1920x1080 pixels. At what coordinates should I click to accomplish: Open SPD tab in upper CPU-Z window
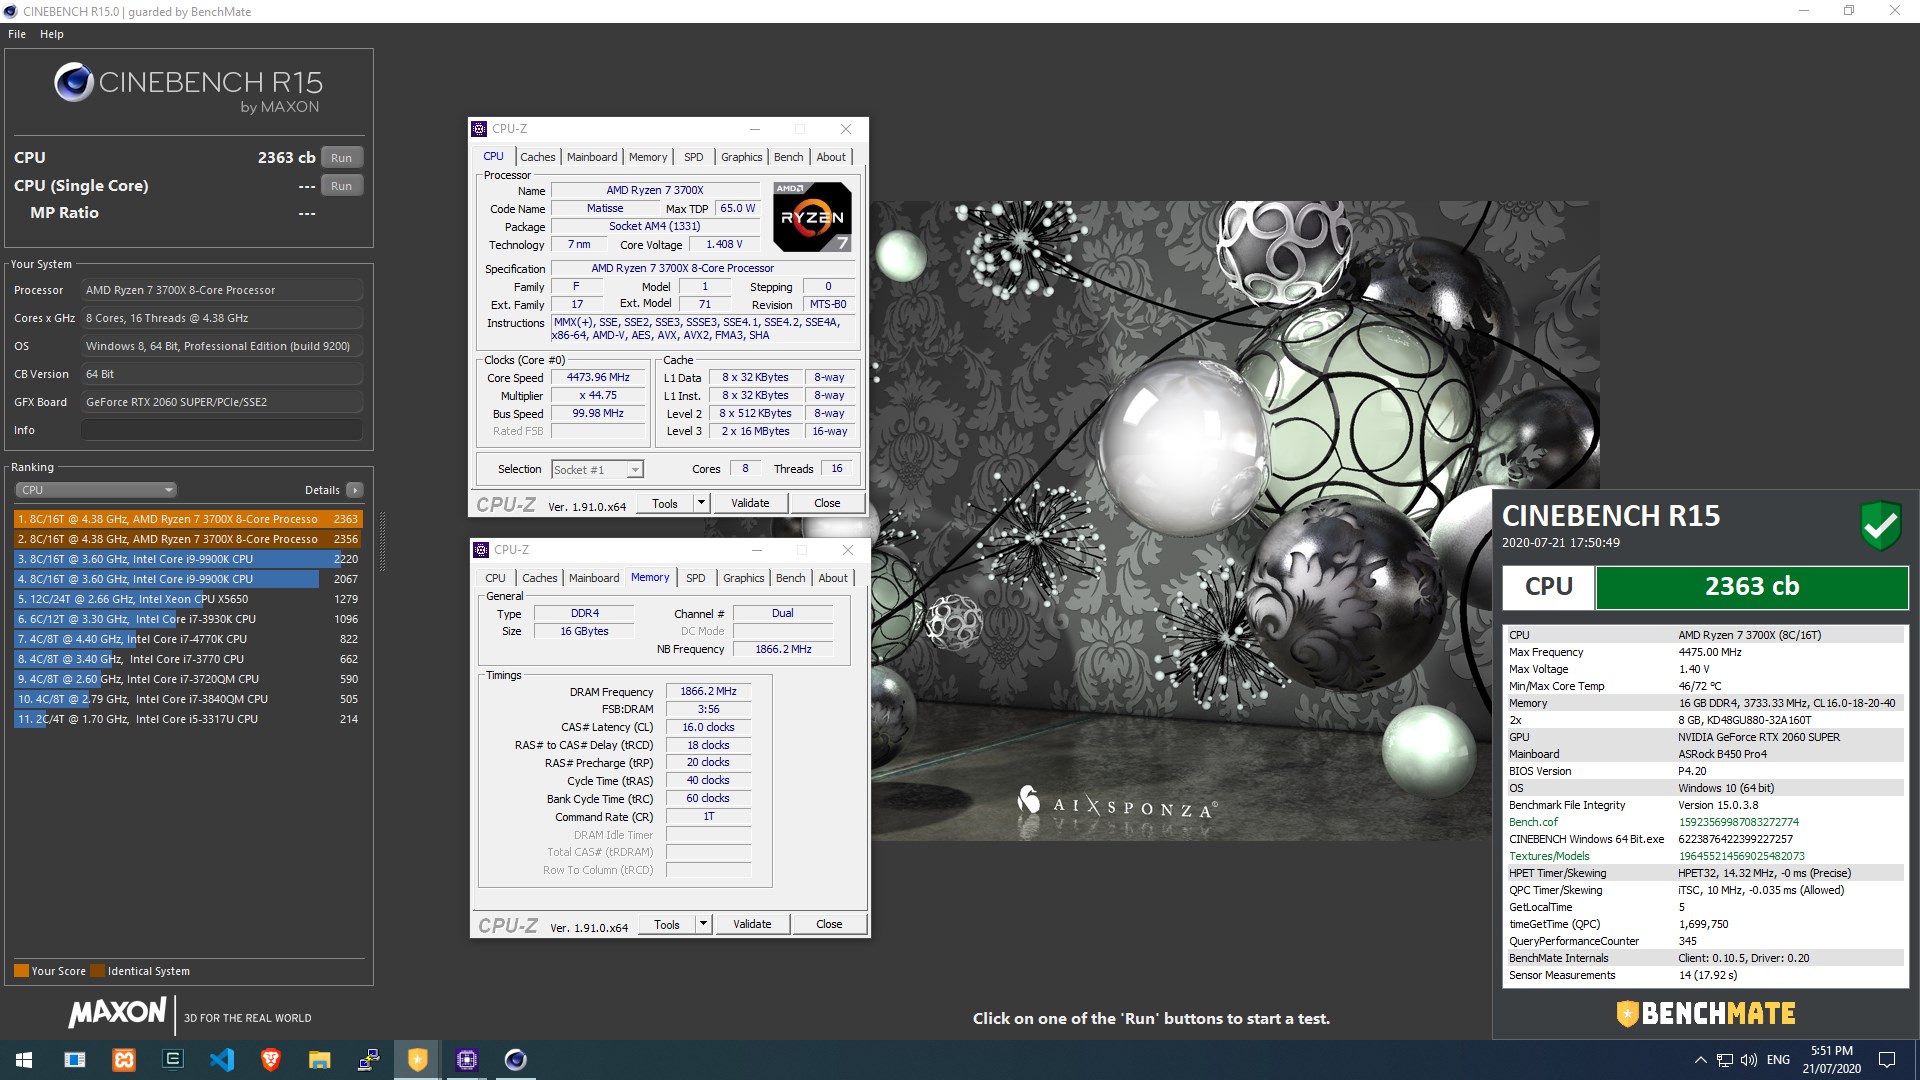(x=694, y=157)
